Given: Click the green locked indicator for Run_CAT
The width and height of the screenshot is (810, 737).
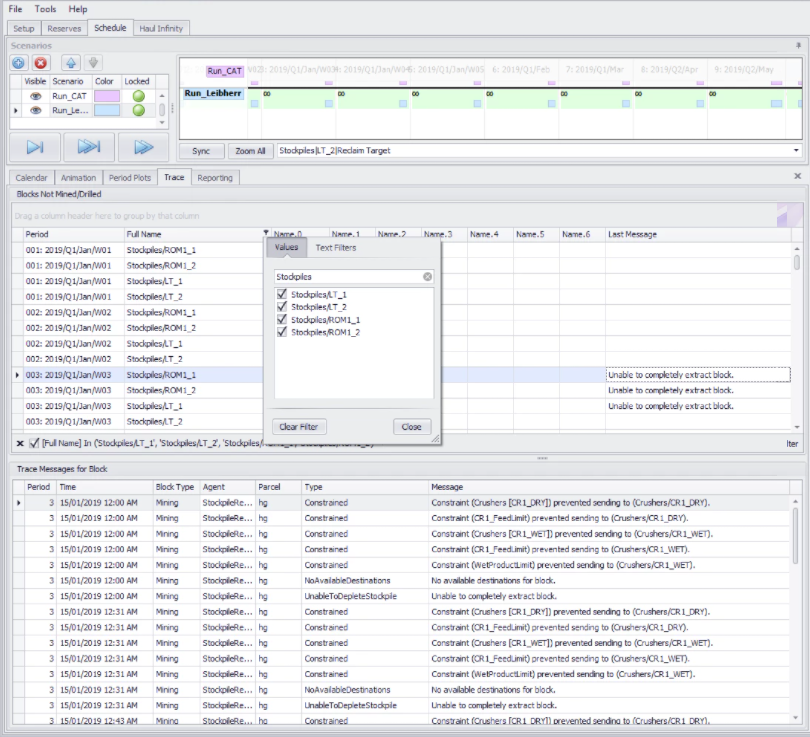Looking at the screenshot, I should tap(137, 96).
